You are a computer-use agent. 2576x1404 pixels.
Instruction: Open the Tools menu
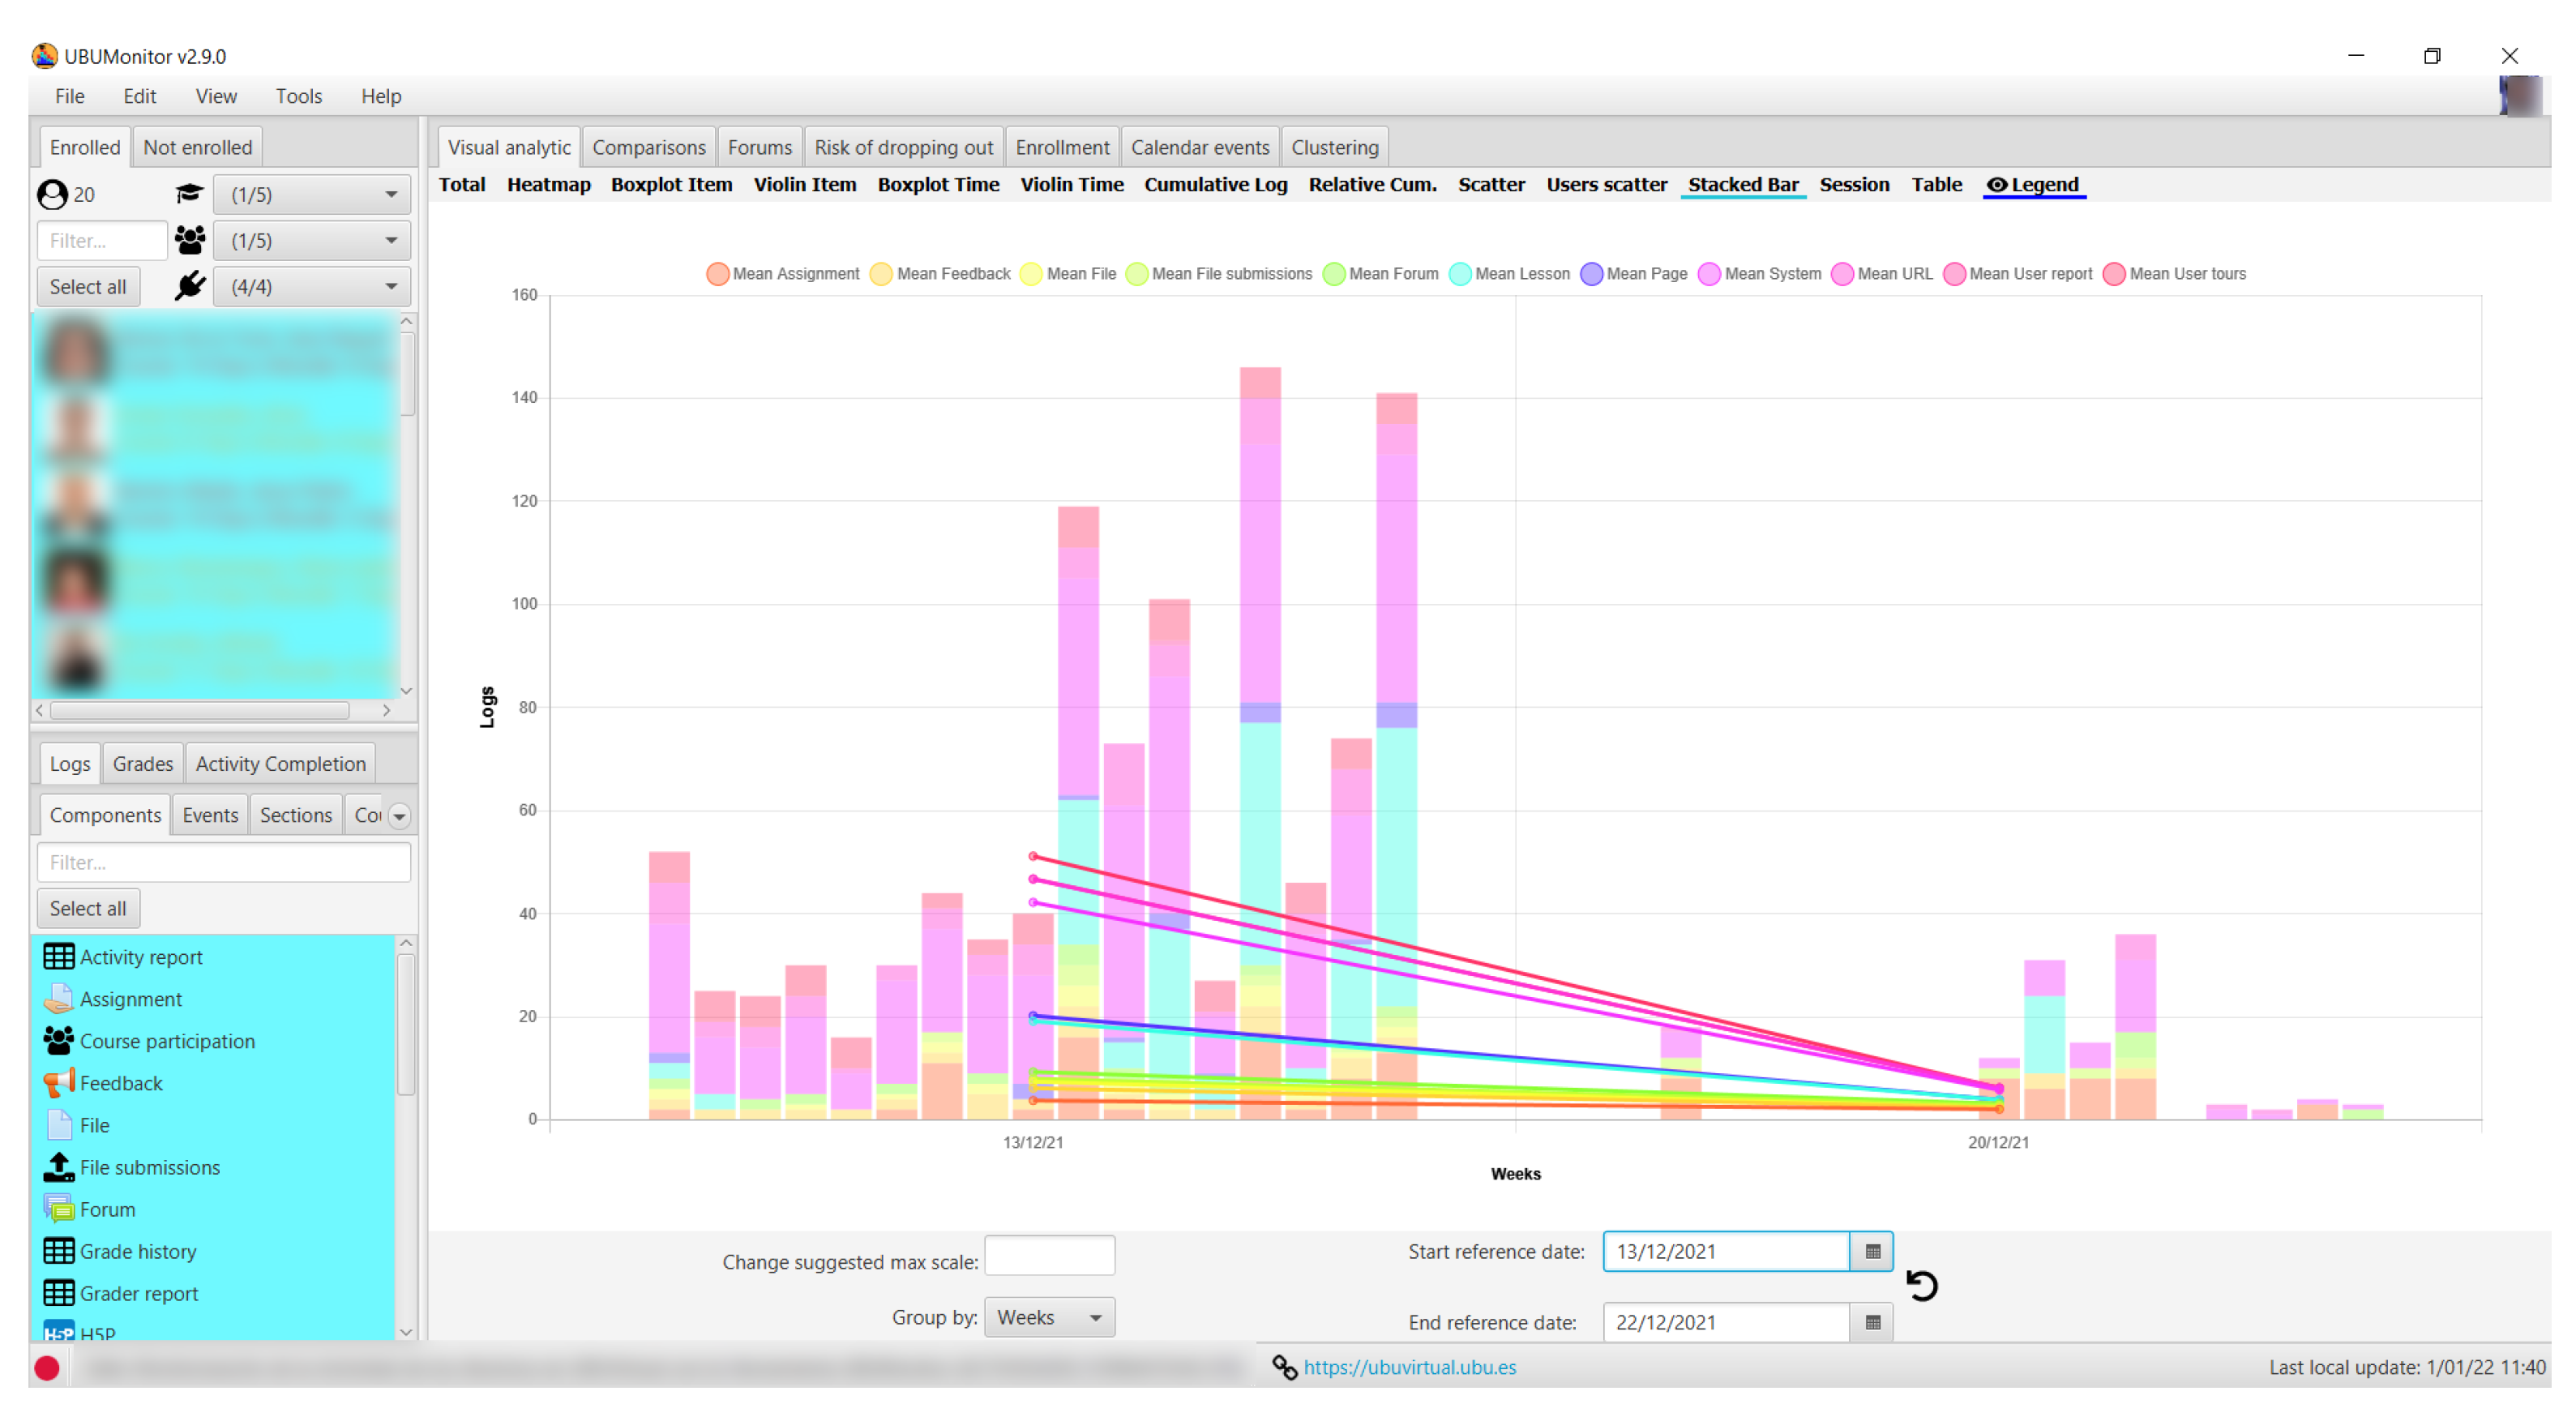[298, 96]
